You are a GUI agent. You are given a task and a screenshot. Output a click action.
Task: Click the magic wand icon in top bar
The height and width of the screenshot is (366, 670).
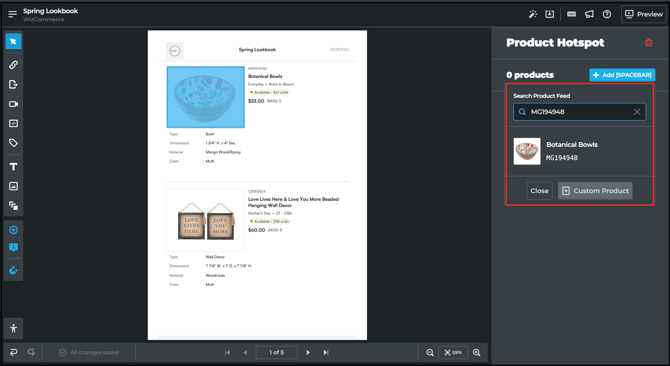tap(533, 14)
